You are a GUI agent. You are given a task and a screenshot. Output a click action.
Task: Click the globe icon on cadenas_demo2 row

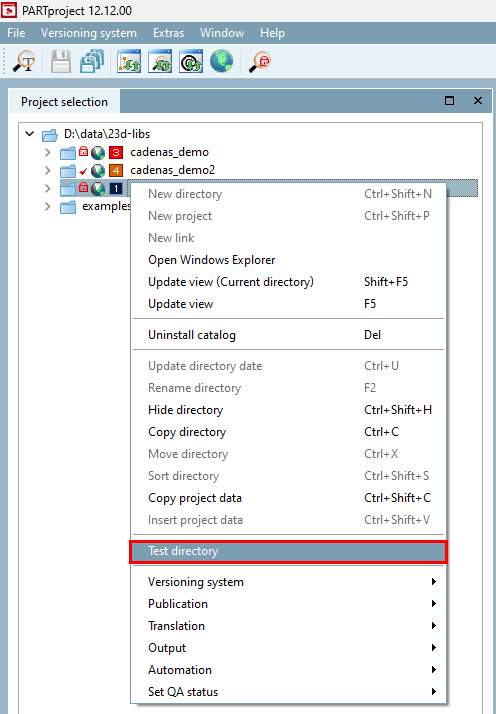coord(98,171)
